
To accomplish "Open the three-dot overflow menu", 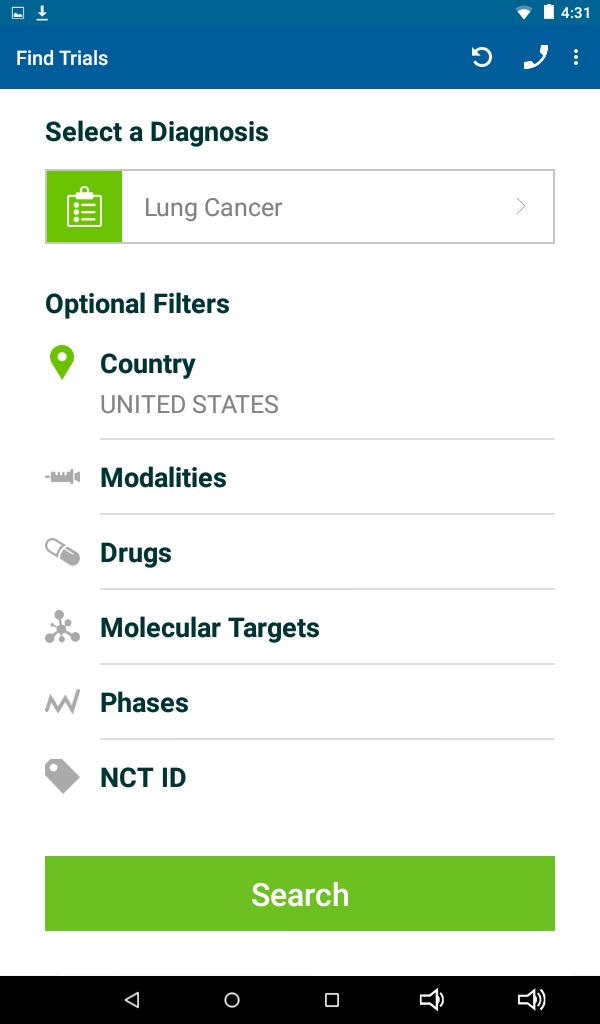I will pos(576,57).
